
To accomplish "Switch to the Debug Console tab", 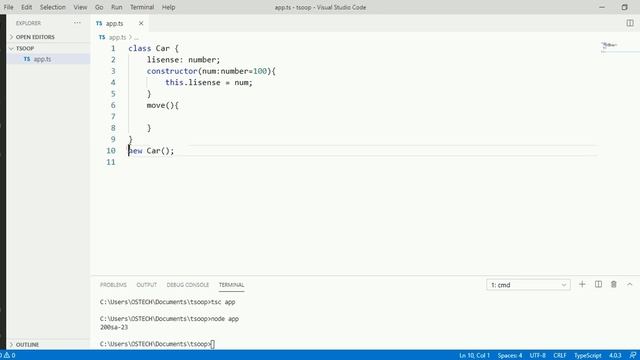I will coord(187,285).
